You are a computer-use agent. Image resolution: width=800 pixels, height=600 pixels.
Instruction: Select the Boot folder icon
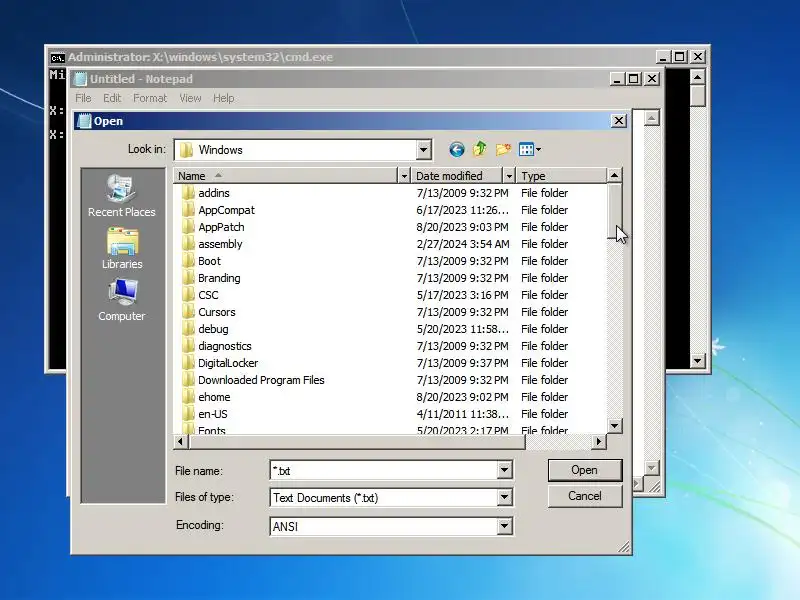point(189,261)
